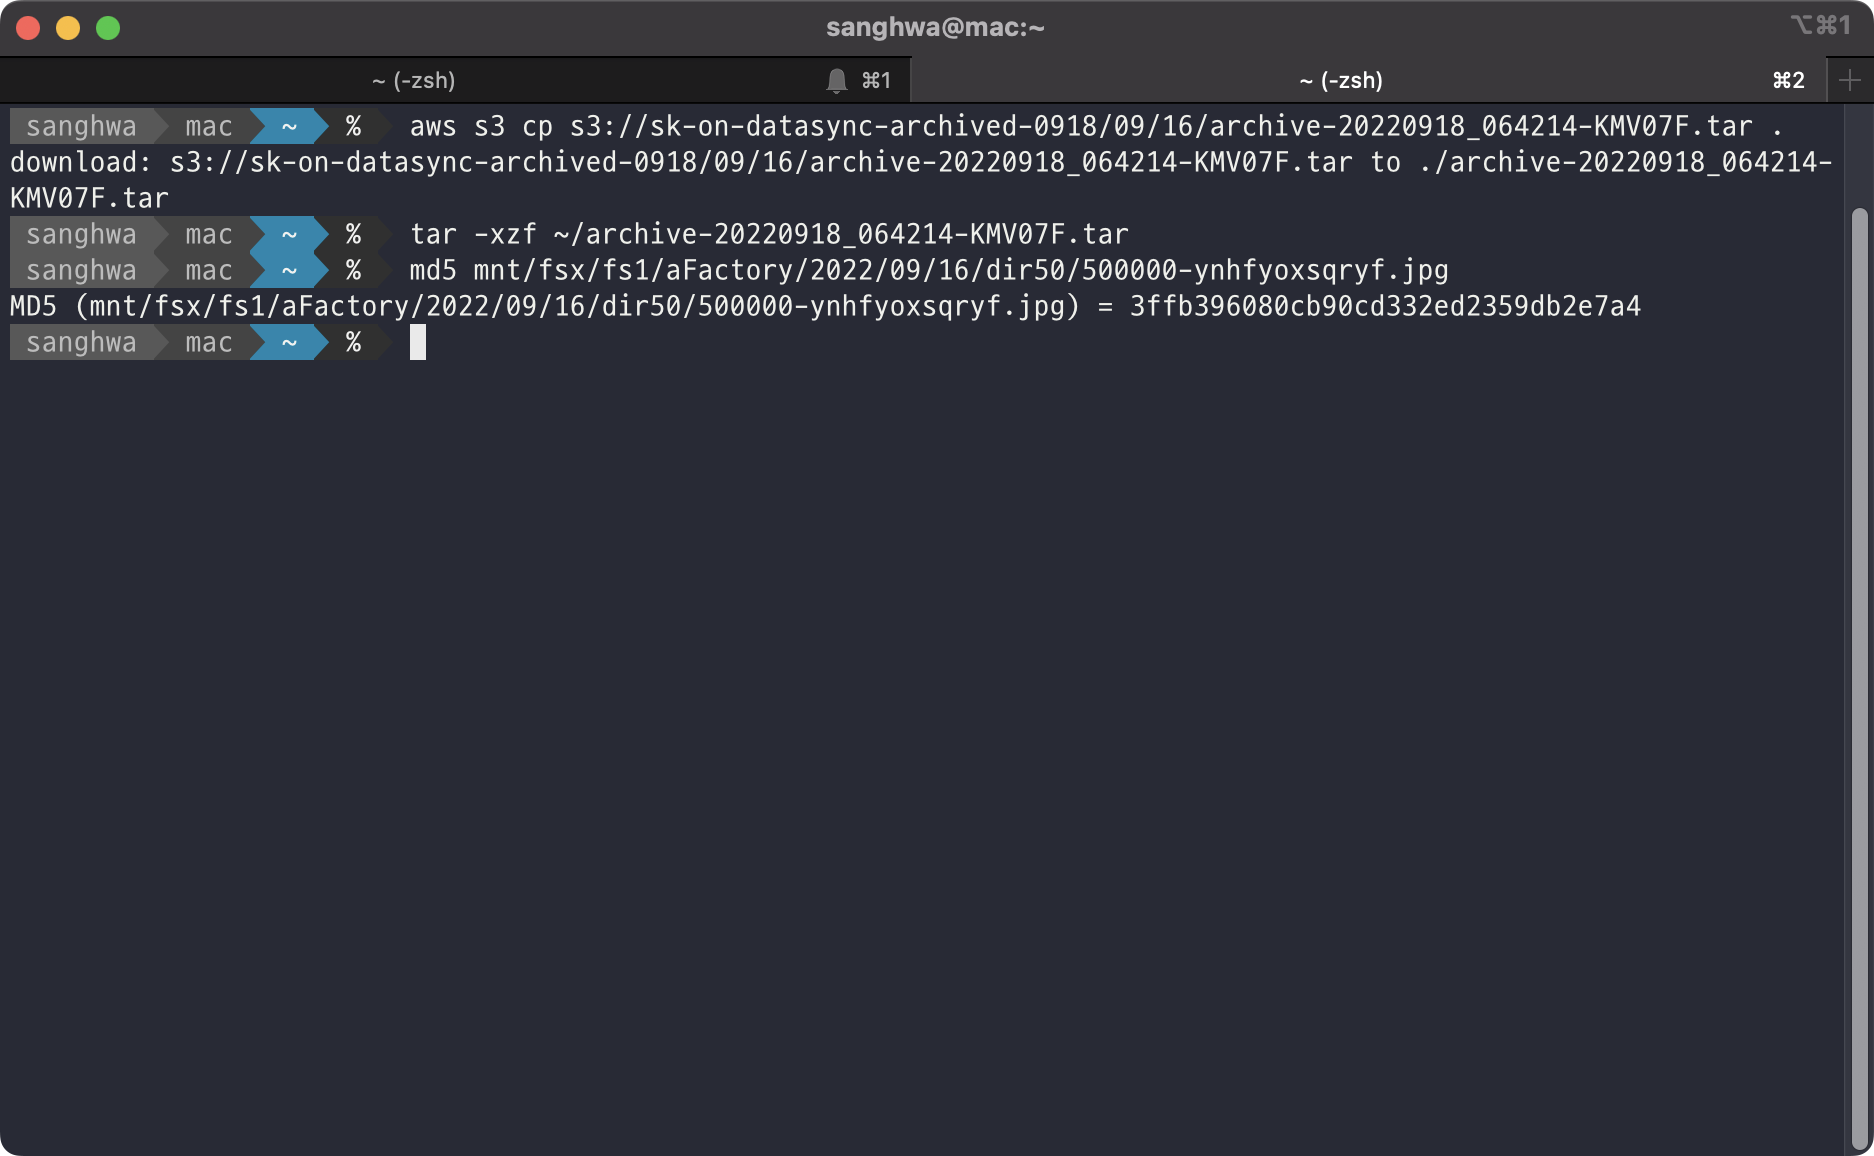Image resolution: width=1874 pixels, height=1156 pixels.
Task: Click the blue tilde segment on the last prompt
Action: (x=289, y=342)
